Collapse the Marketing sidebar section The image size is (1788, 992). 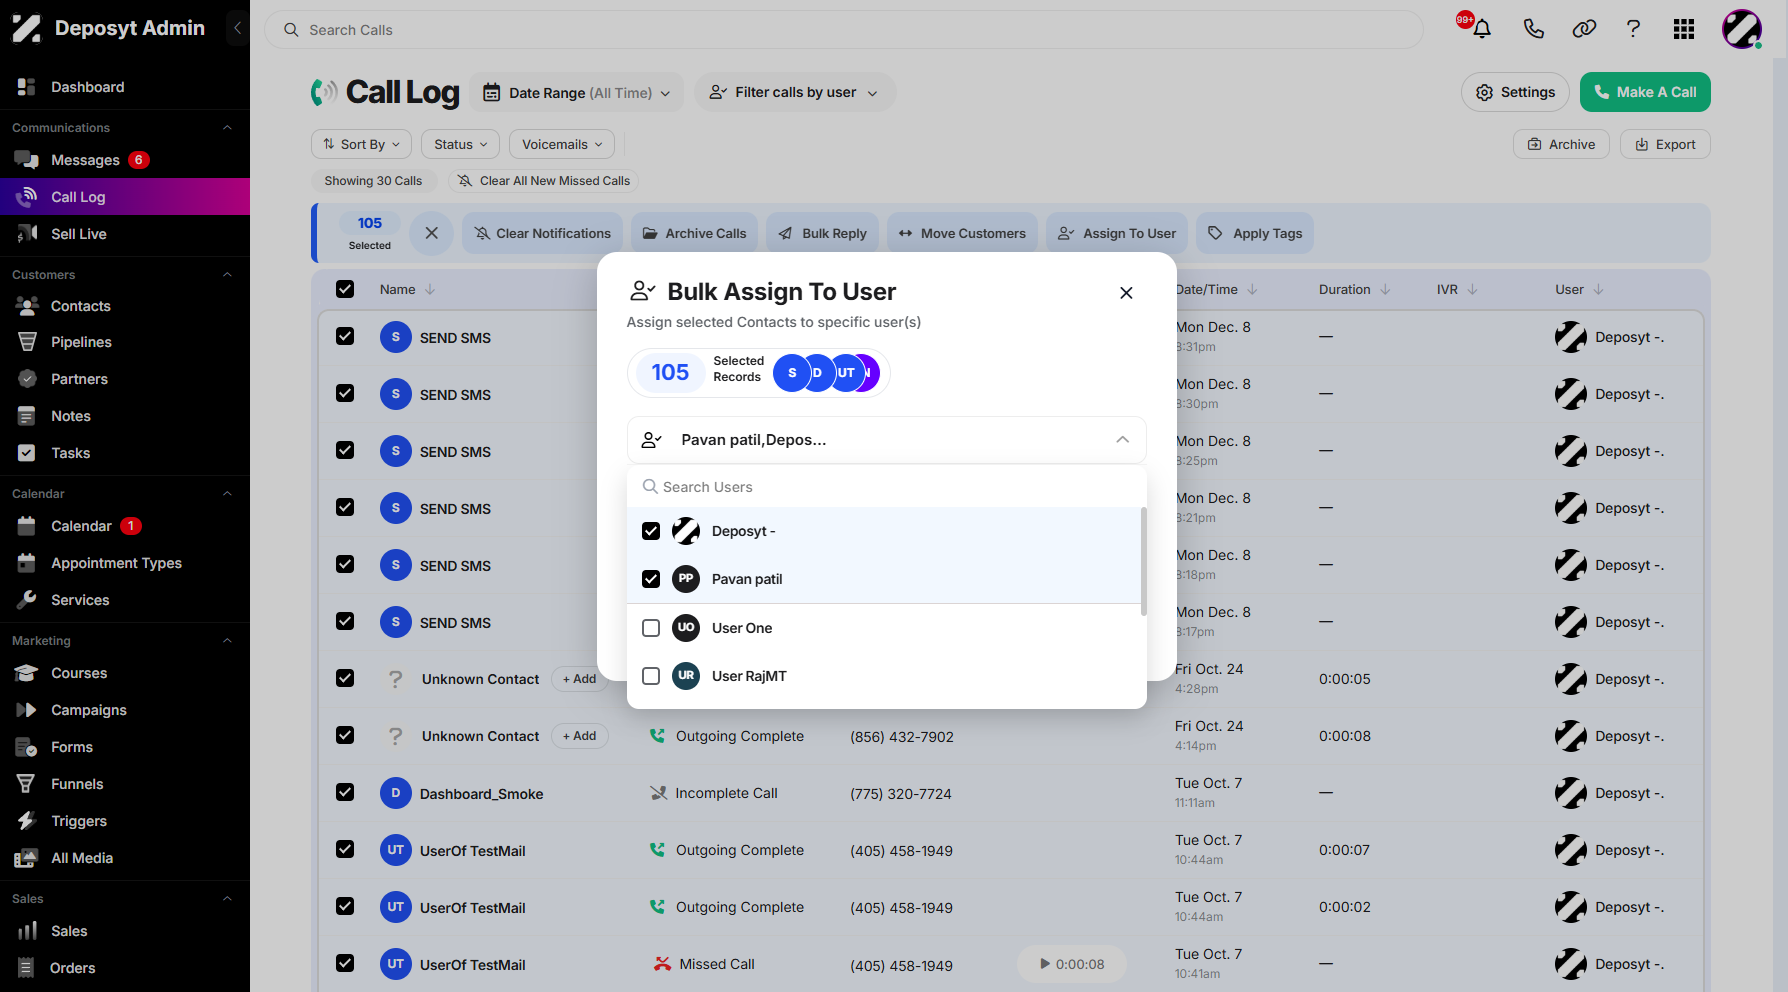point(227,641)
